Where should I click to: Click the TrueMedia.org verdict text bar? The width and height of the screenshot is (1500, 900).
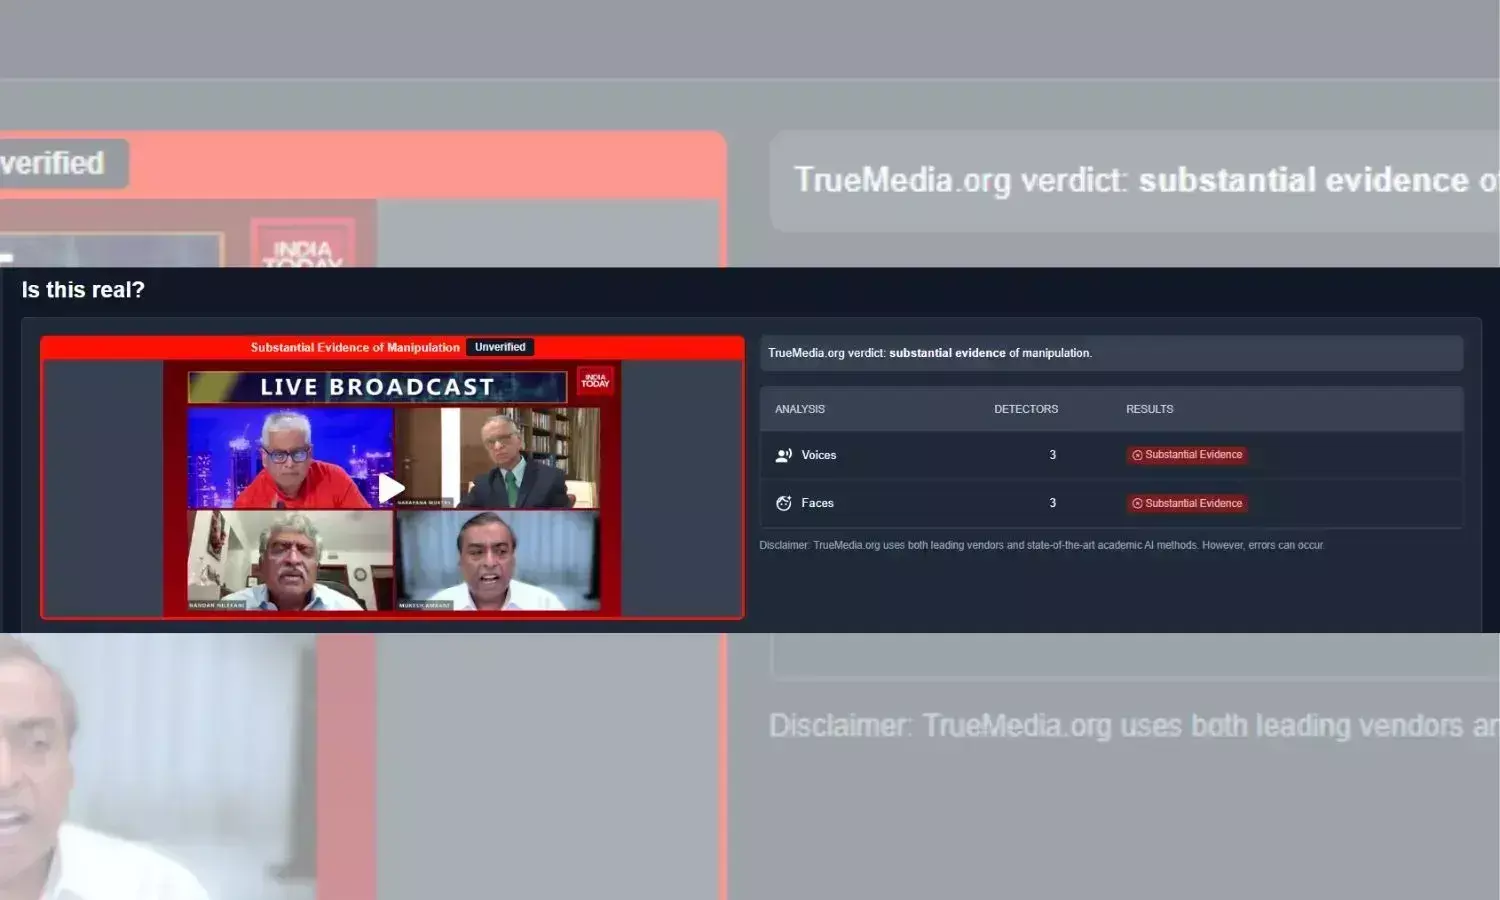point(1110,353)
